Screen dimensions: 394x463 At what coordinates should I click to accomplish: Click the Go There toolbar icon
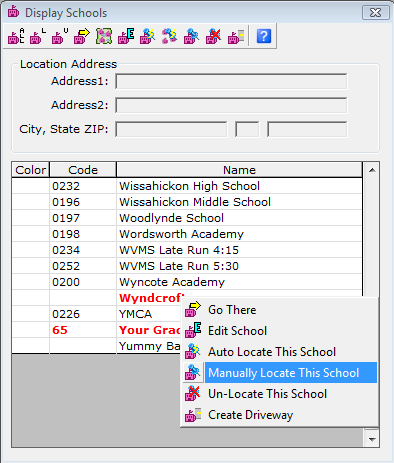[82, 36]
